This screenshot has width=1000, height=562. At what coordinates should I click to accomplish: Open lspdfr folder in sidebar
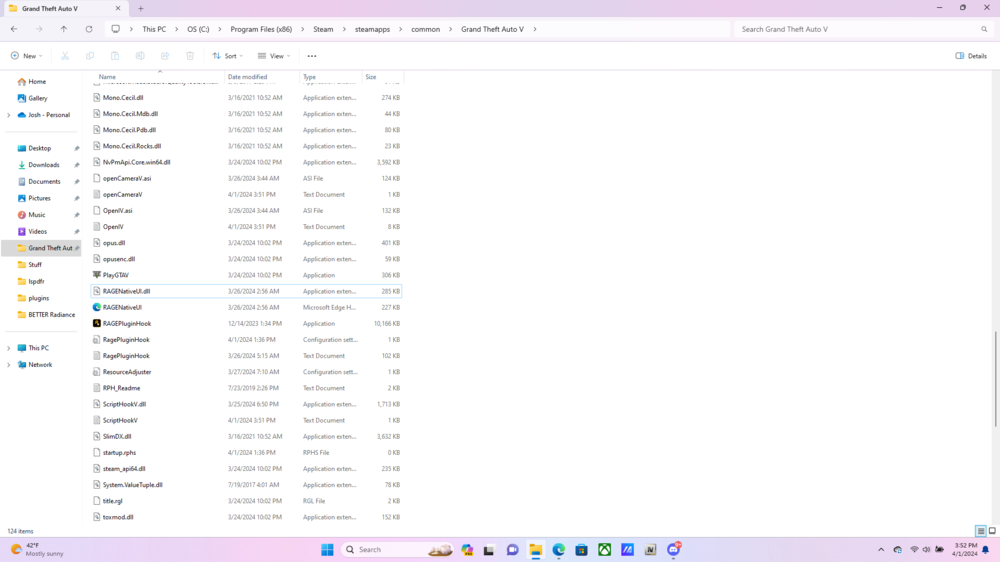coord(36,281)
